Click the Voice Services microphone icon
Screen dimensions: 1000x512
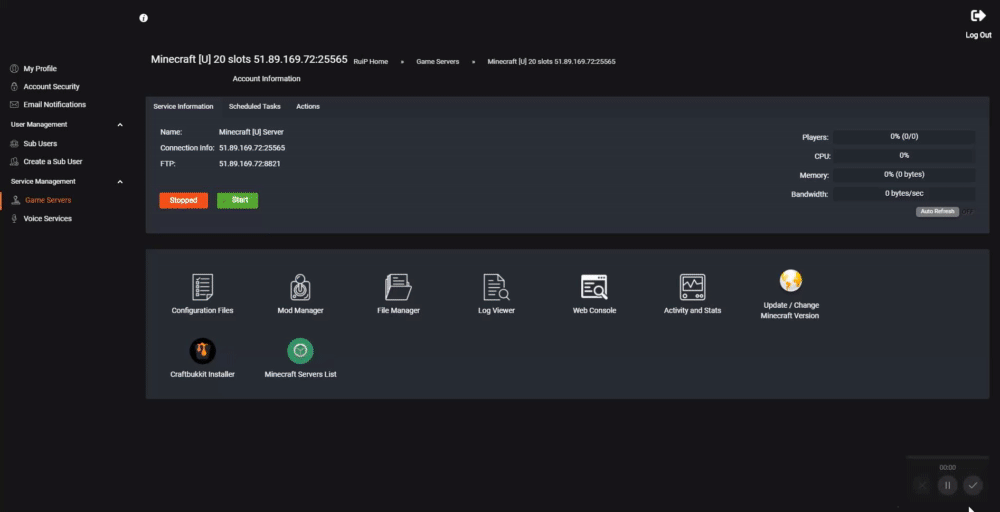[x=14, y=219]
